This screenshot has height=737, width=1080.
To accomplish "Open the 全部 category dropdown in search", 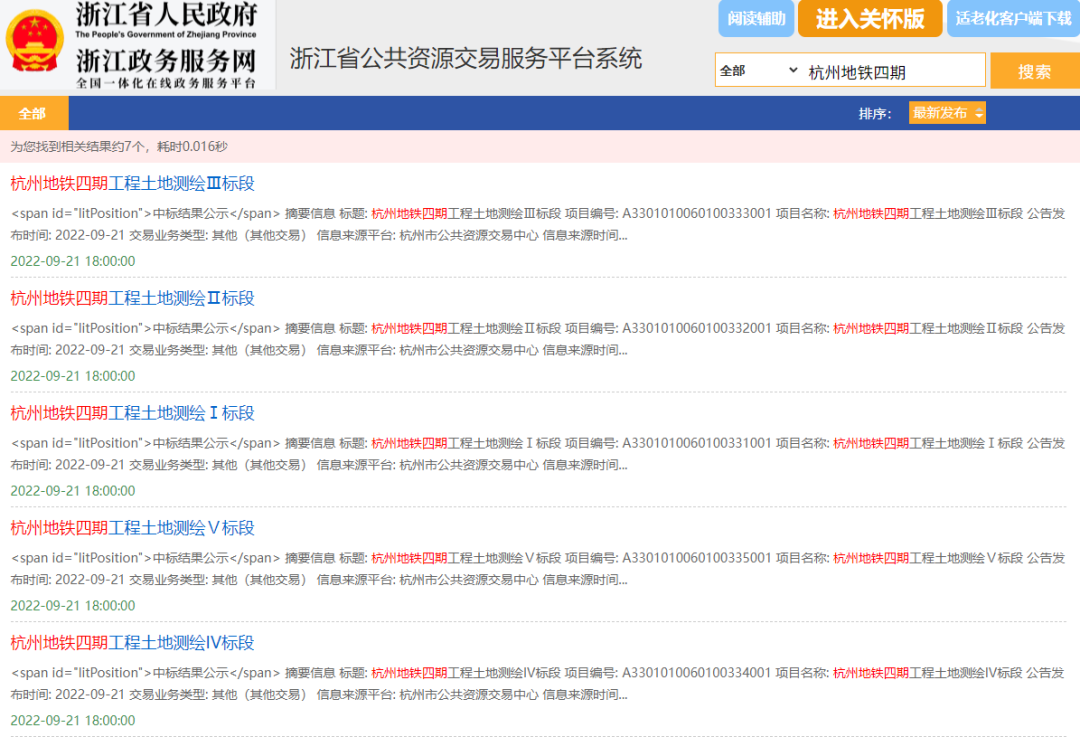I will point(758,70).
